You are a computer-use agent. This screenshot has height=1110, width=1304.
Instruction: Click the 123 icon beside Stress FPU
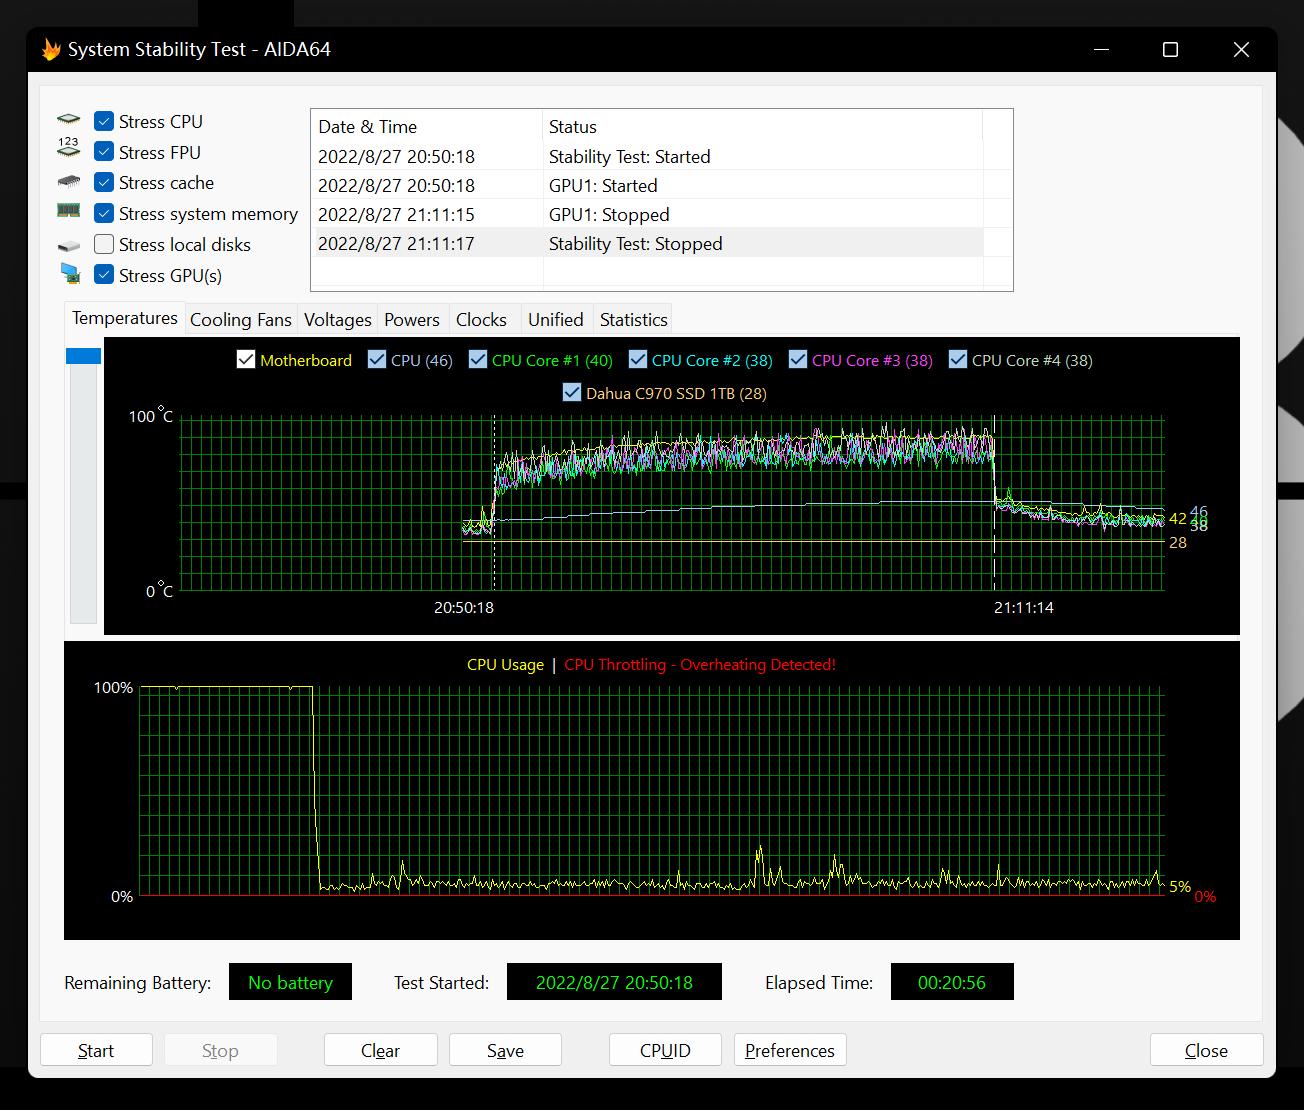coord(68,149)
